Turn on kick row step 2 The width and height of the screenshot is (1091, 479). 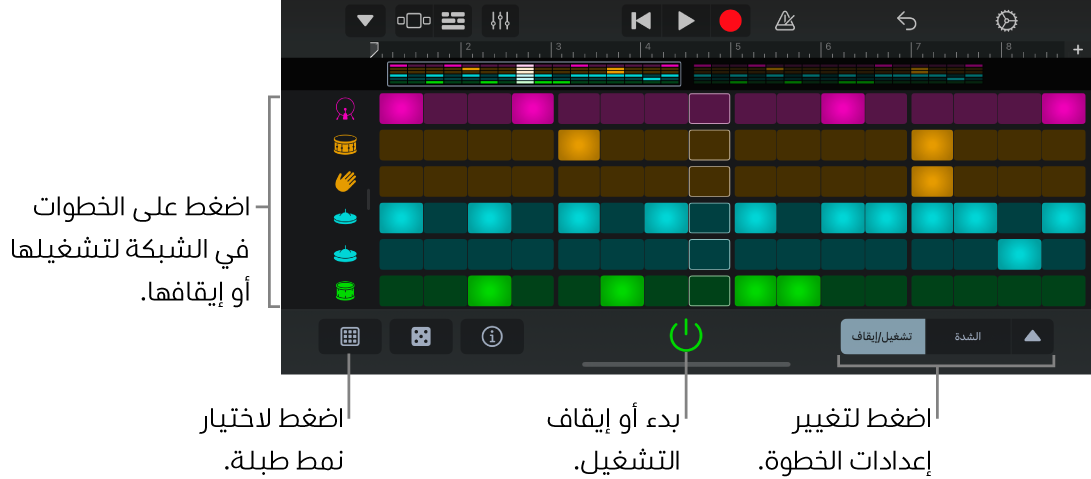[445, 109]
